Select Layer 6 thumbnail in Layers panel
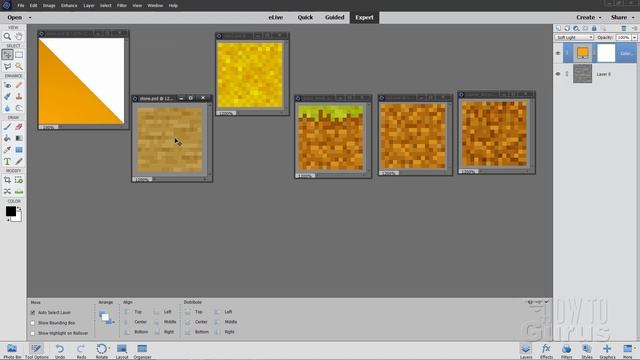Screen dimensions: 640x360 (x=582, y=74)
